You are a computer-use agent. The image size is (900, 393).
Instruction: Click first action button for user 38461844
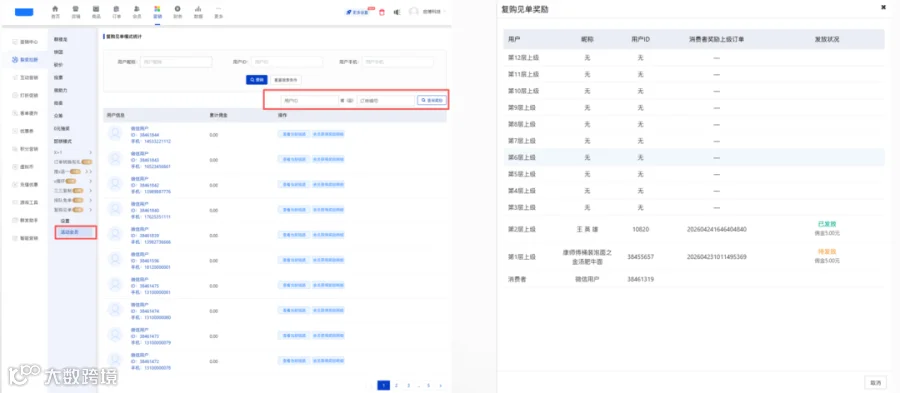(293, 134)
